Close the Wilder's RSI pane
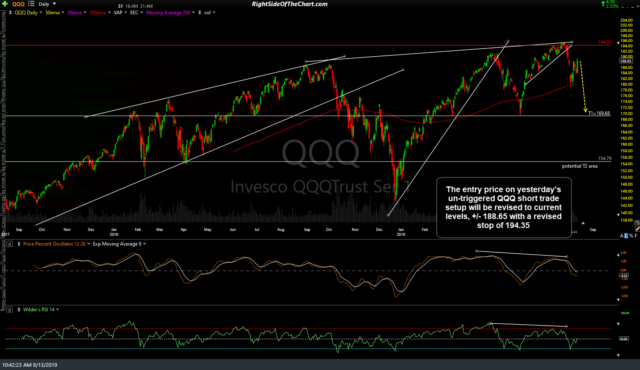The height and width of the screenshot is (370, 640). click(9, 310)
